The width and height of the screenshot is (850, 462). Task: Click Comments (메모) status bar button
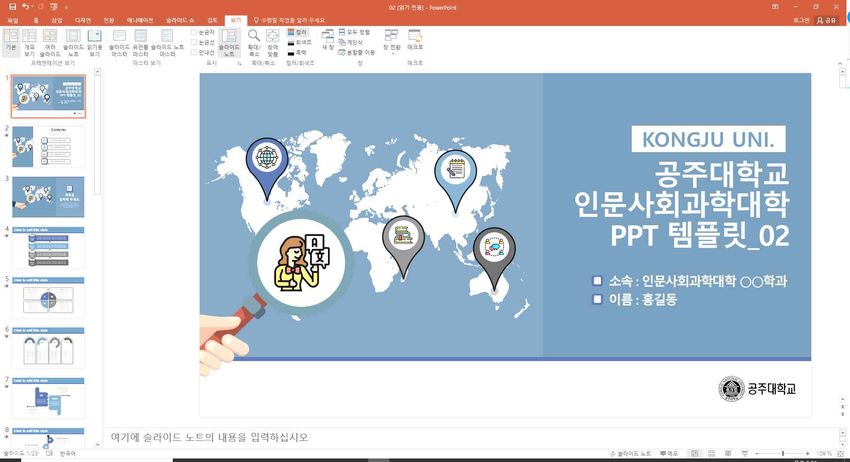[669, 453]
